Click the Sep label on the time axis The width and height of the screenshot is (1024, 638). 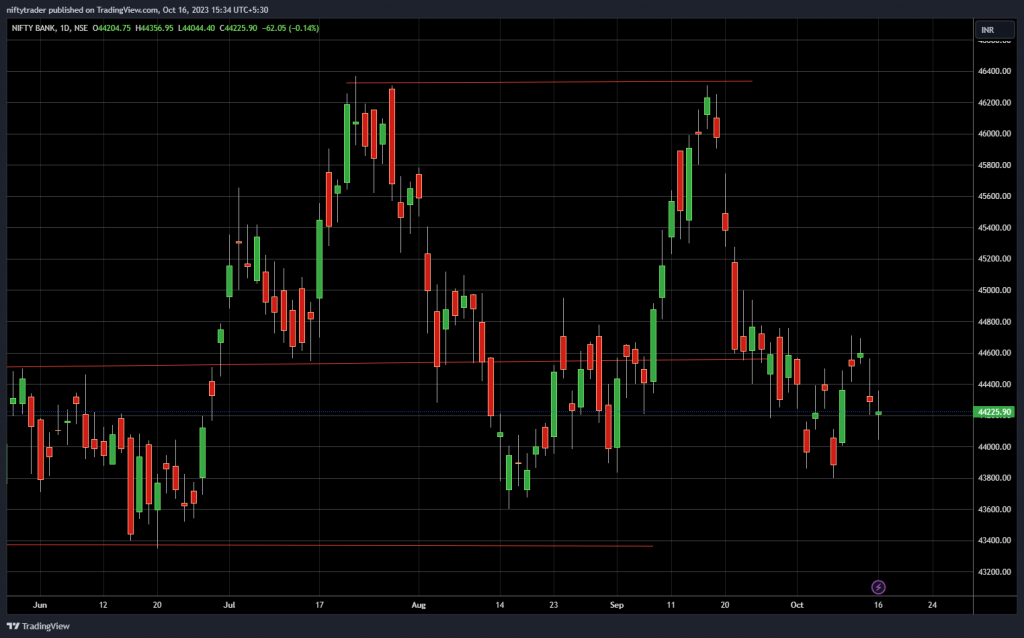pos(616,605)
